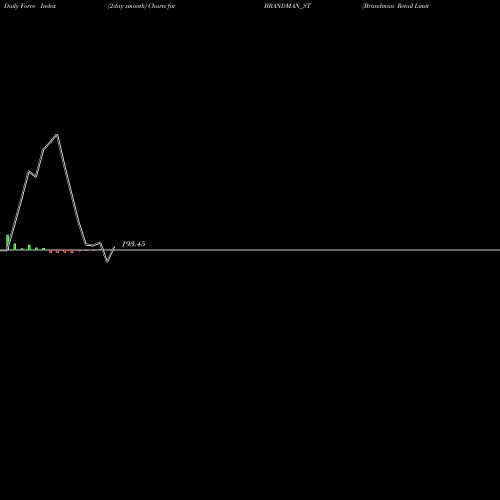Click the 'Daily Force Index' title text
Viewport: 500px width, 500px height.
point(30,6)
